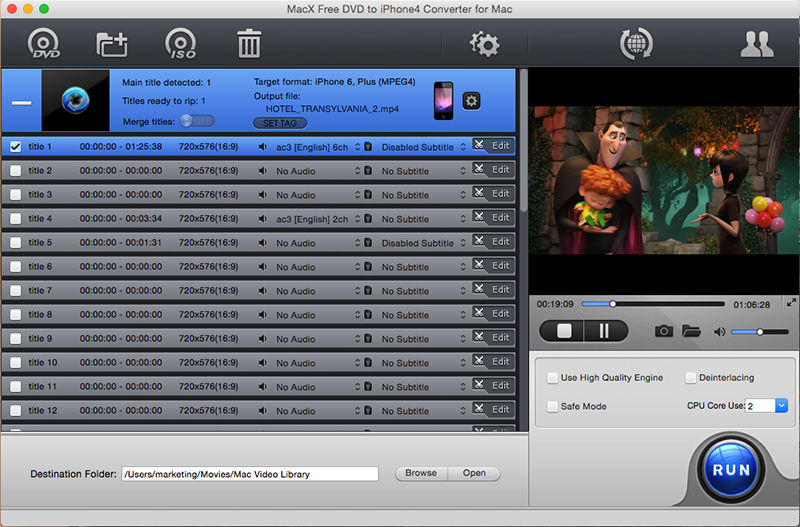Mute the preview with the speaker icon
This screenshot has height=527, width=800.
(x=719, y=332)
